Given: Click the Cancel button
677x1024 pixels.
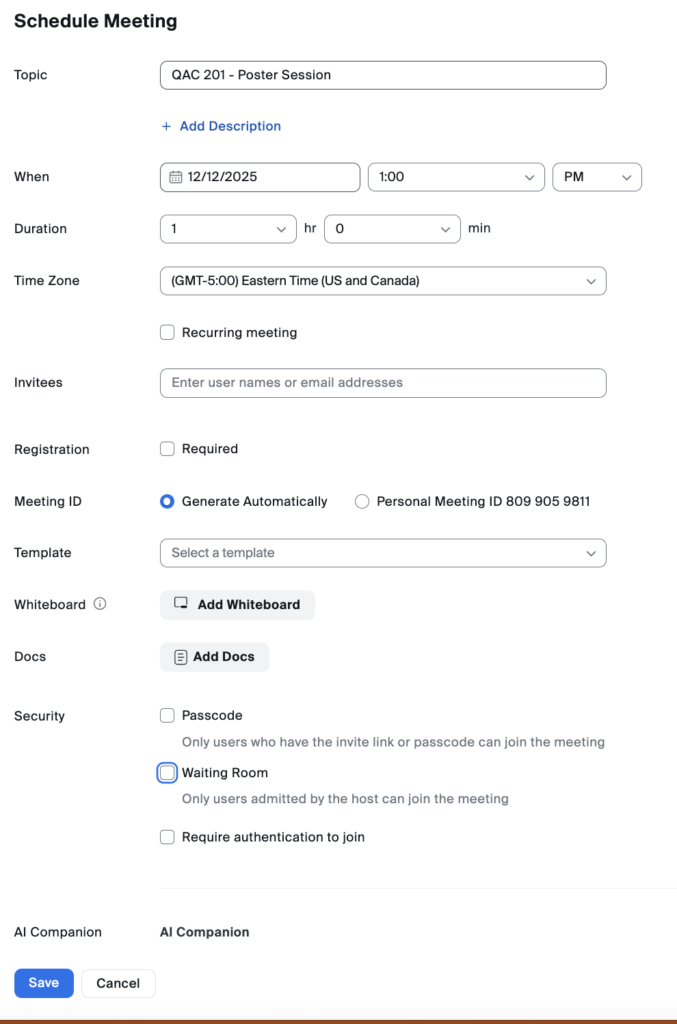Looking at the screenshot, I should (118, 983).
